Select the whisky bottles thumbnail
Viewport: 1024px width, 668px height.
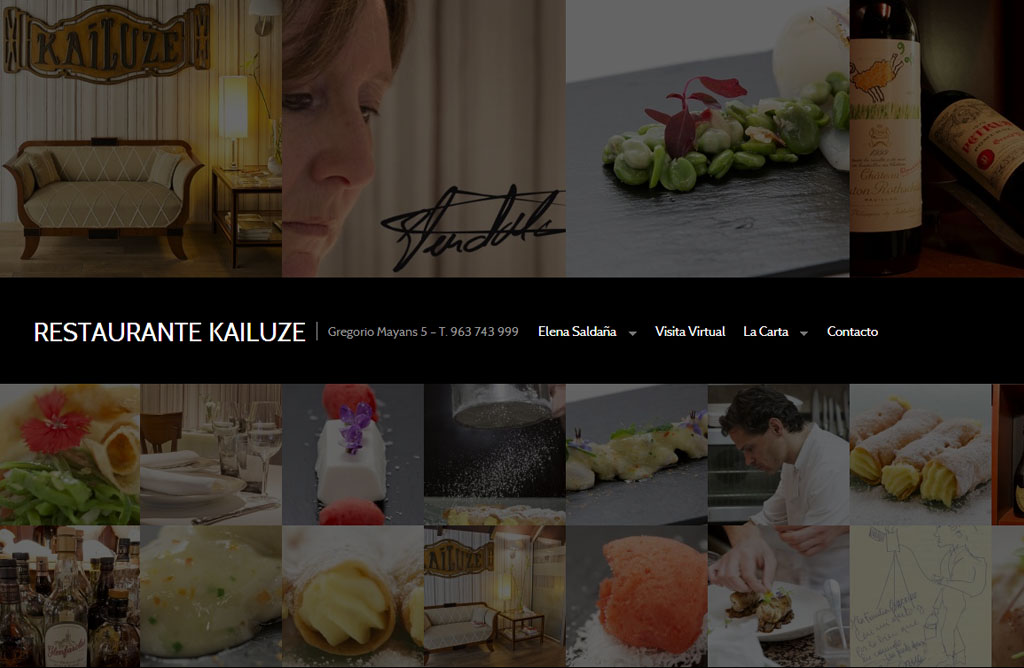(70, 596)
